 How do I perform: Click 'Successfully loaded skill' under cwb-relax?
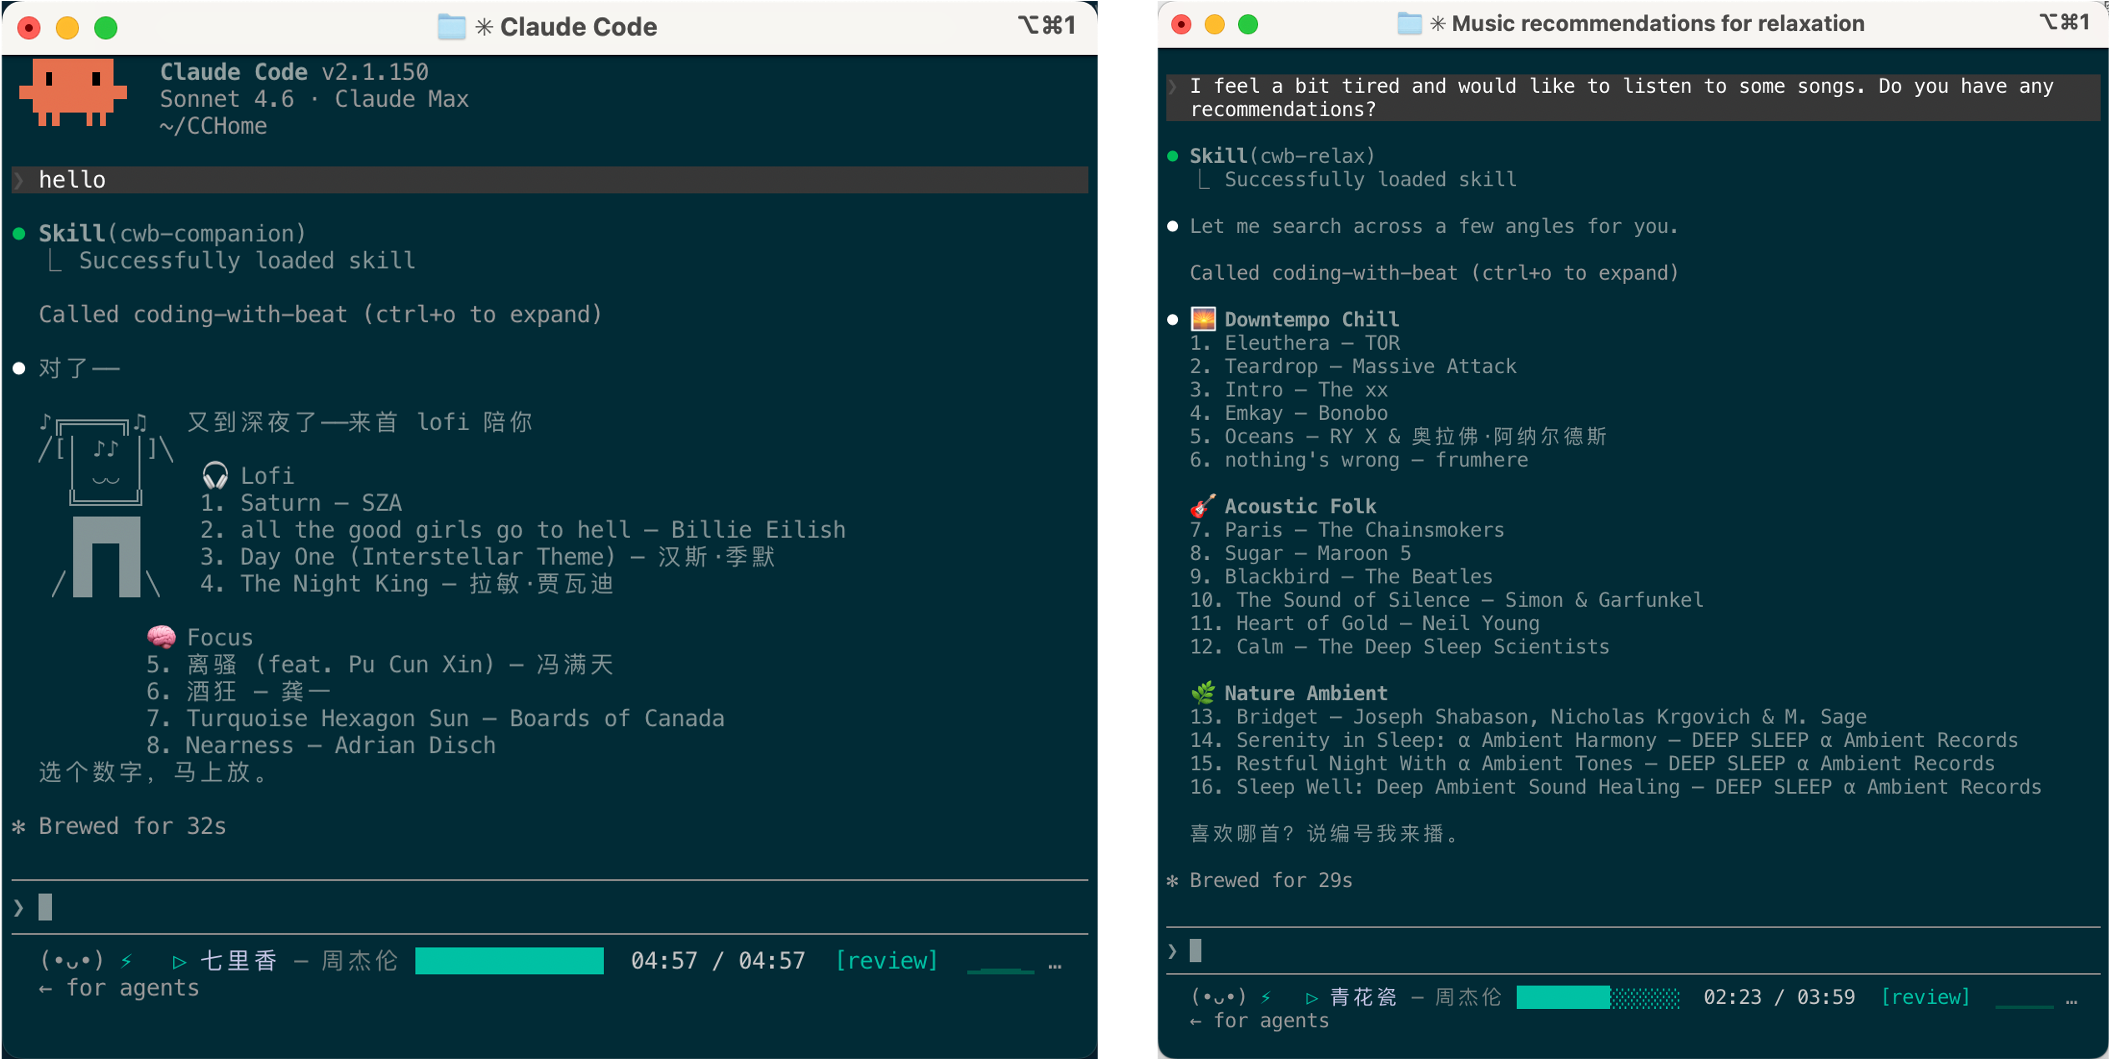[x=1370, y=180]
